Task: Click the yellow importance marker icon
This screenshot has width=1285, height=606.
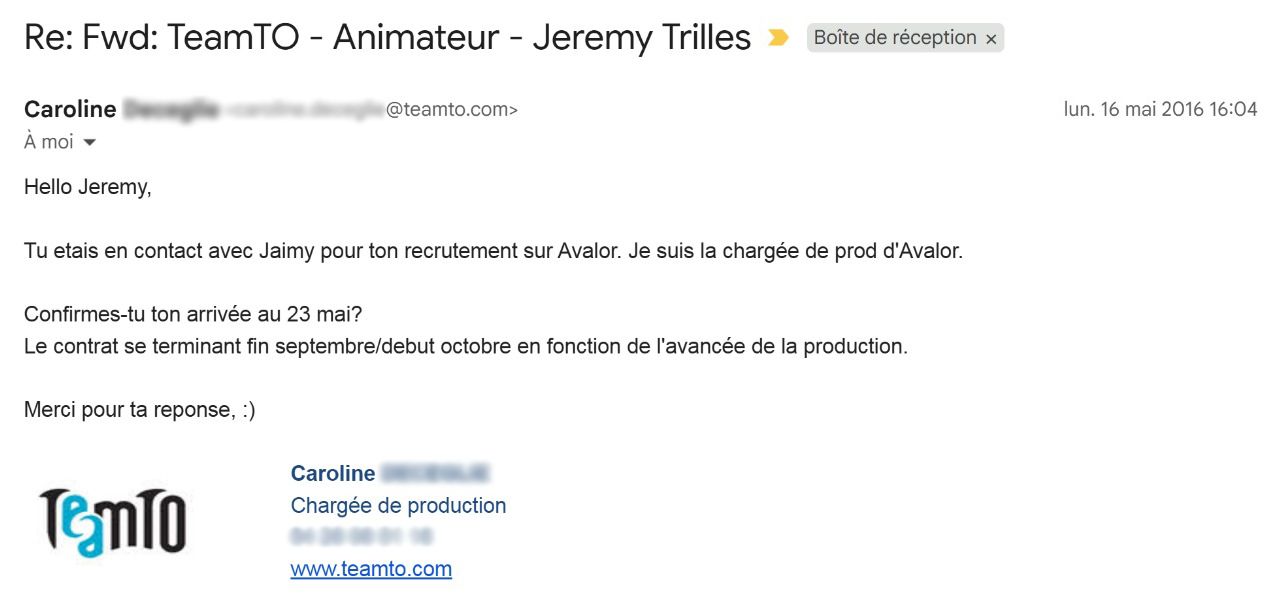Action: tap(778, 38)
